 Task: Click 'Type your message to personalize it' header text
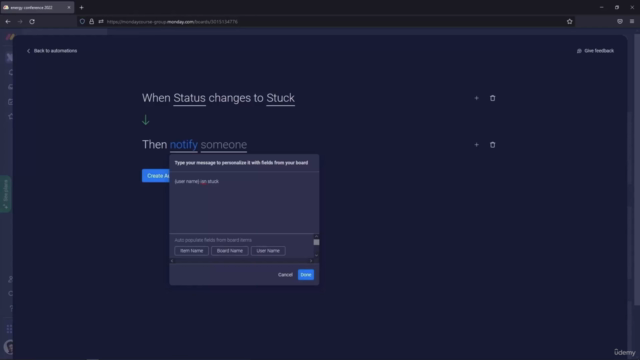tap(241, 162)
